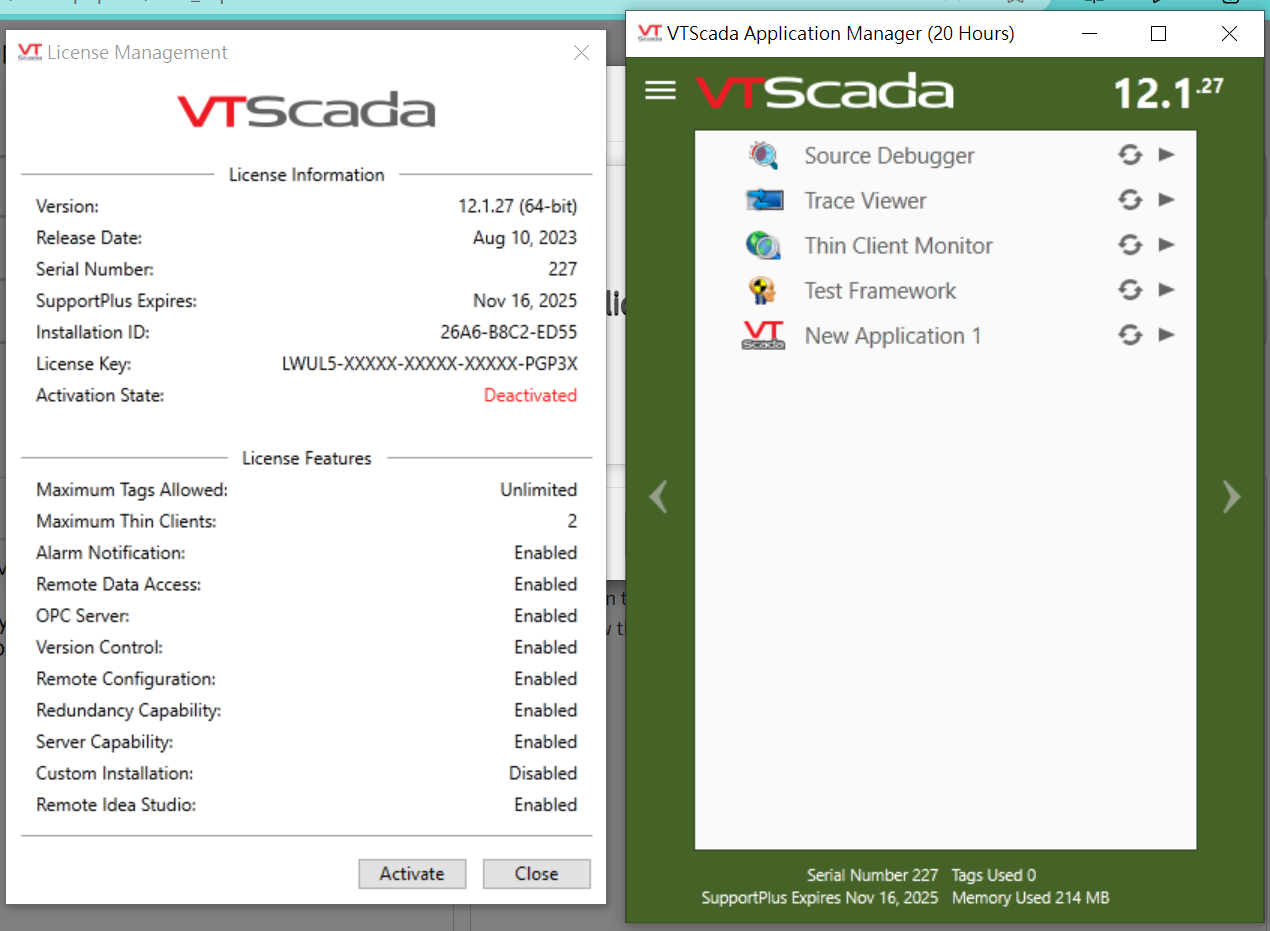Click the Source Debugger icon
Screen dimensions: 1270x931
coord(763,155)
